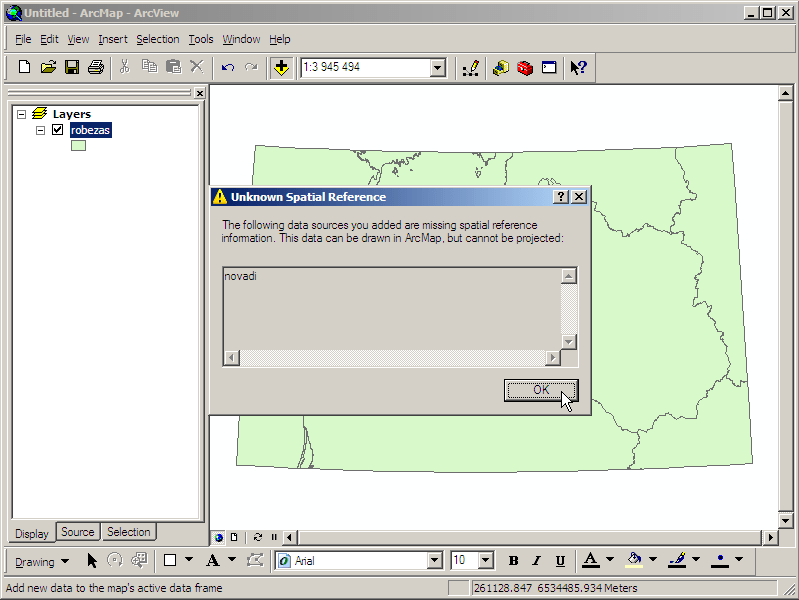Activate the What's This help pointer

(578, 68)
